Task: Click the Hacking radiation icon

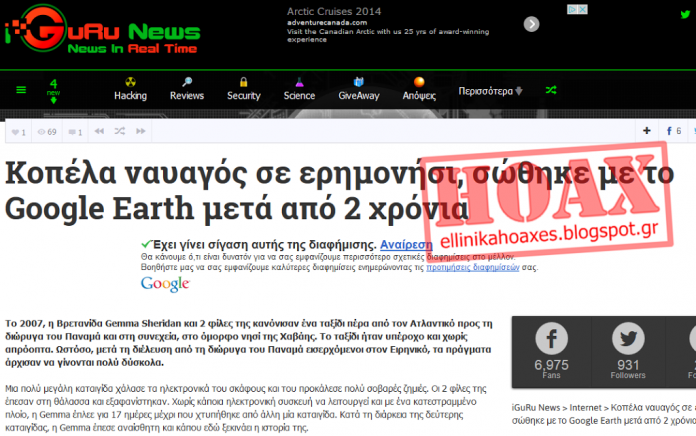Action: pyautogui.click(x=130, y=82)
